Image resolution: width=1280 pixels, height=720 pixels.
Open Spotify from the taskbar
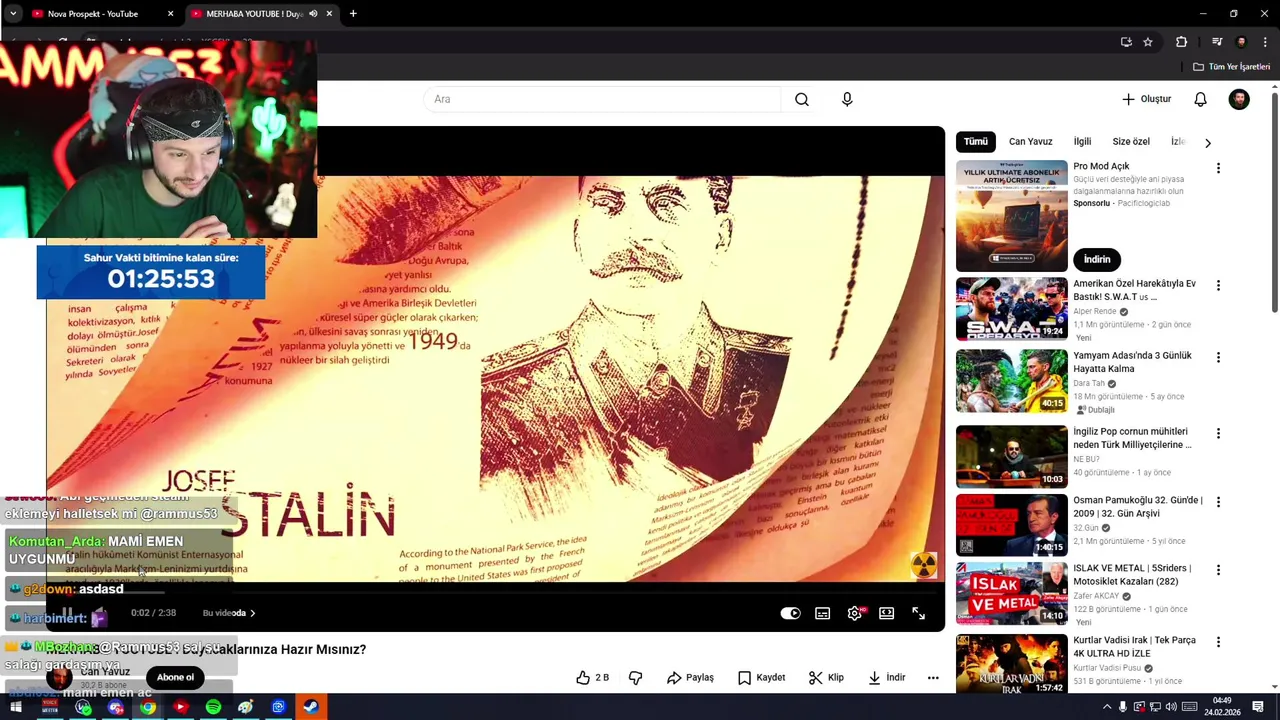point(213,707)
